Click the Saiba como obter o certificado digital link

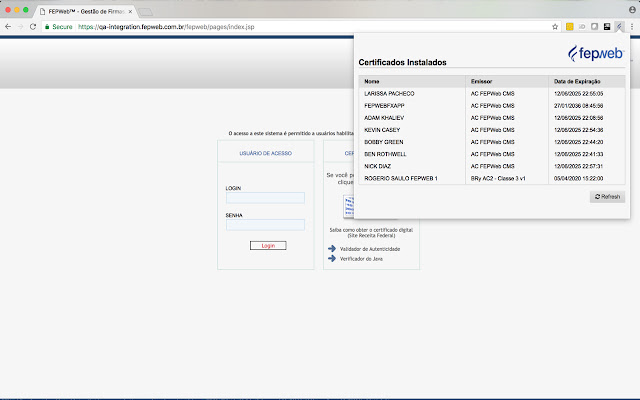pos(371,233)
